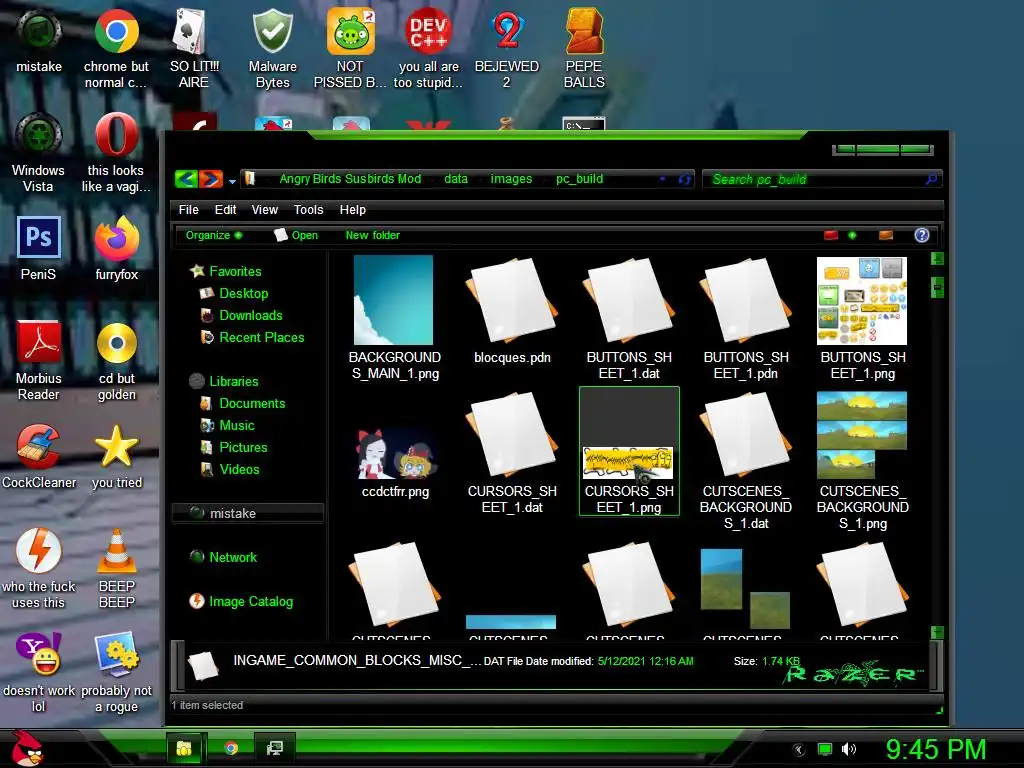Viewport: 1024px width, 768px height.
Task: Open the File menu
Action: click(x=188, y=210)
